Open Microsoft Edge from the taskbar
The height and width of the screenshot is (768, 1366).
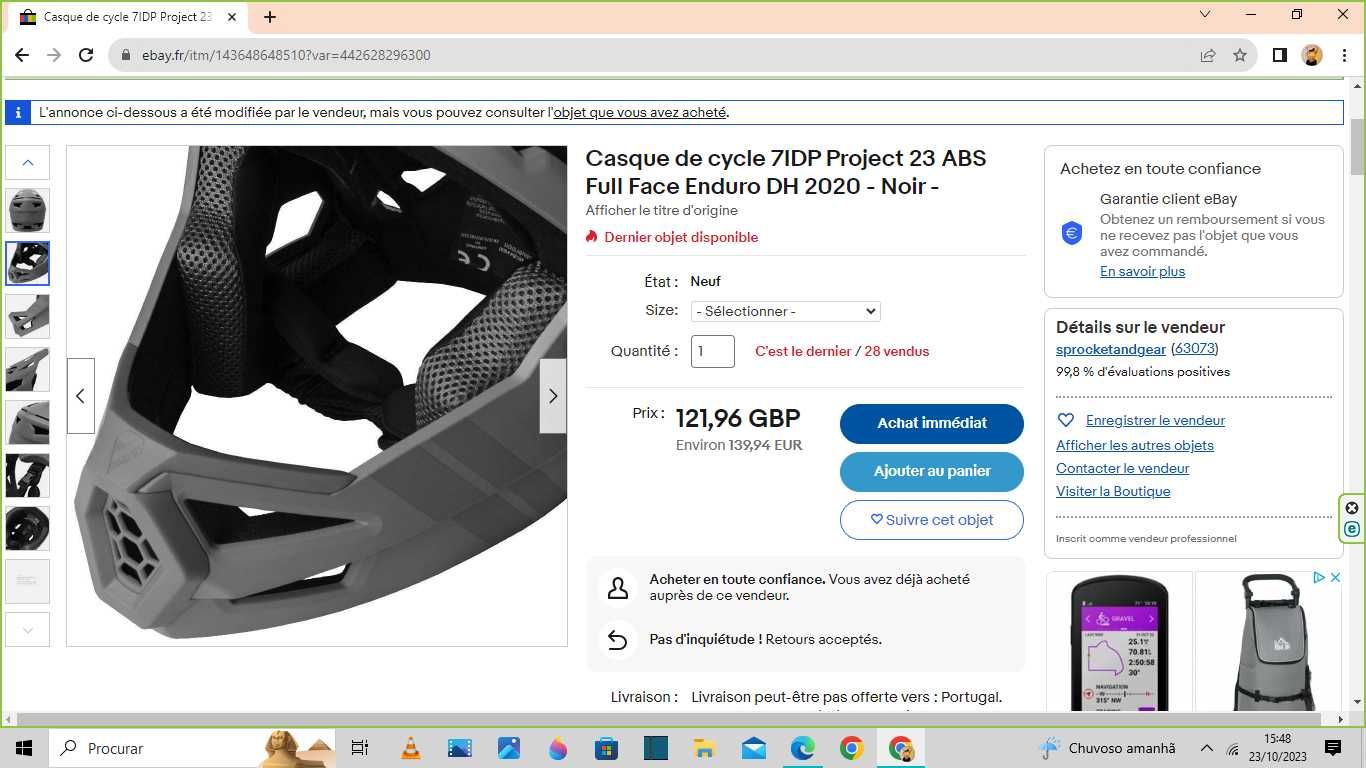(803, 748)
